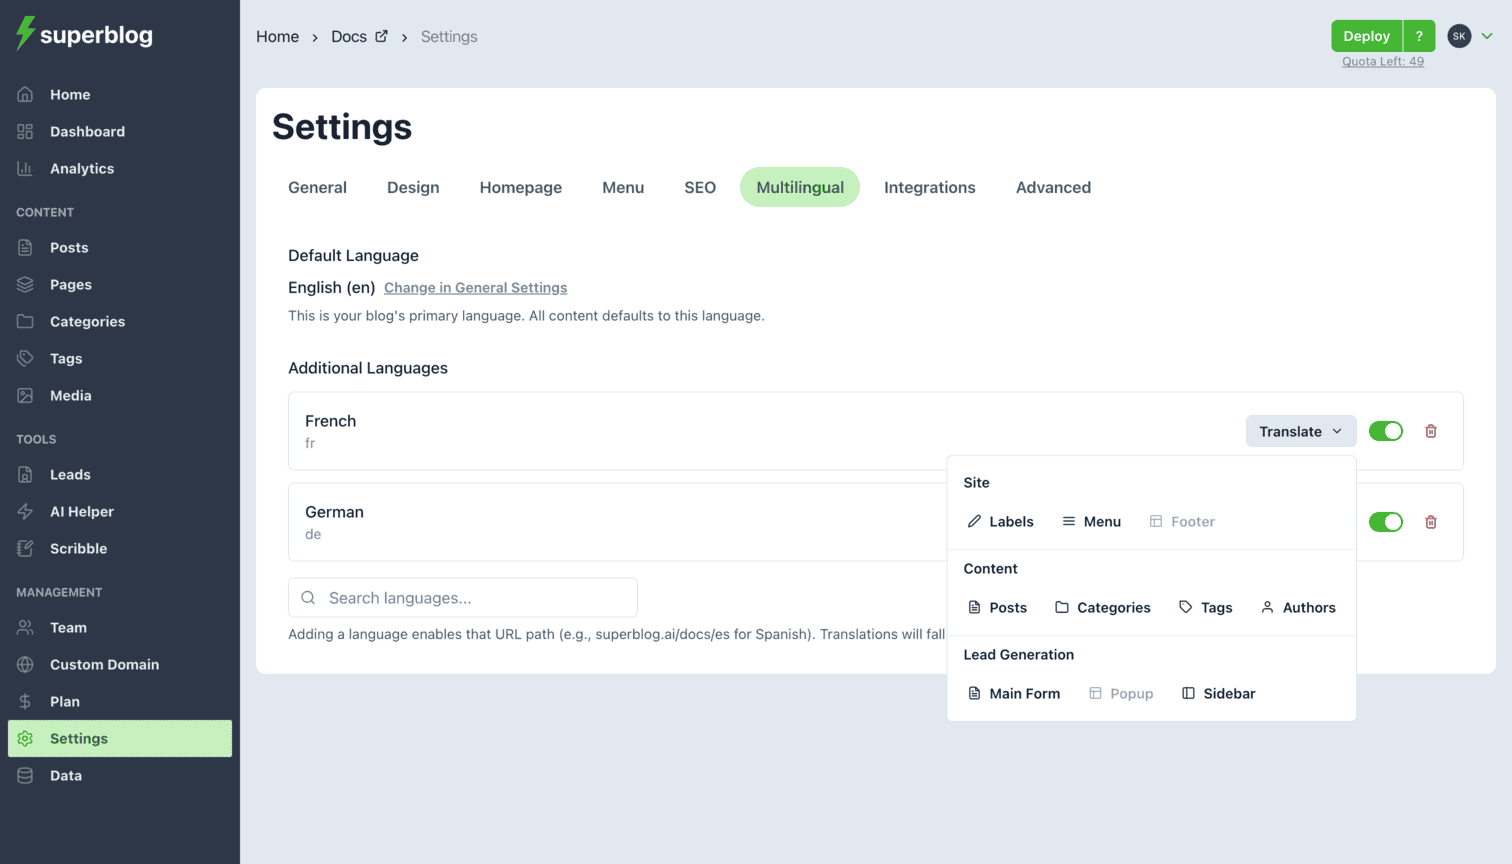The image size is (1512, 864).
Task: Select the superblog lightning bolt logo
Action: tap(24, 34)
